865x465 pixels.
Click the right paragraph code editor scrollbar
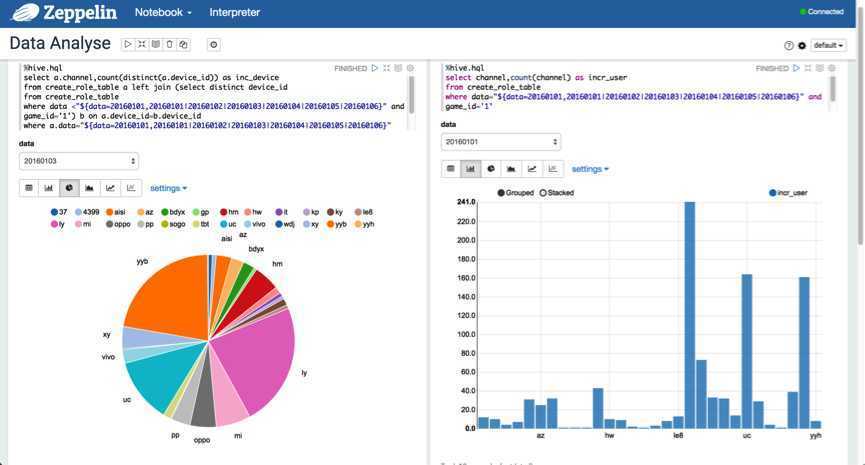[x=832, y=89]
